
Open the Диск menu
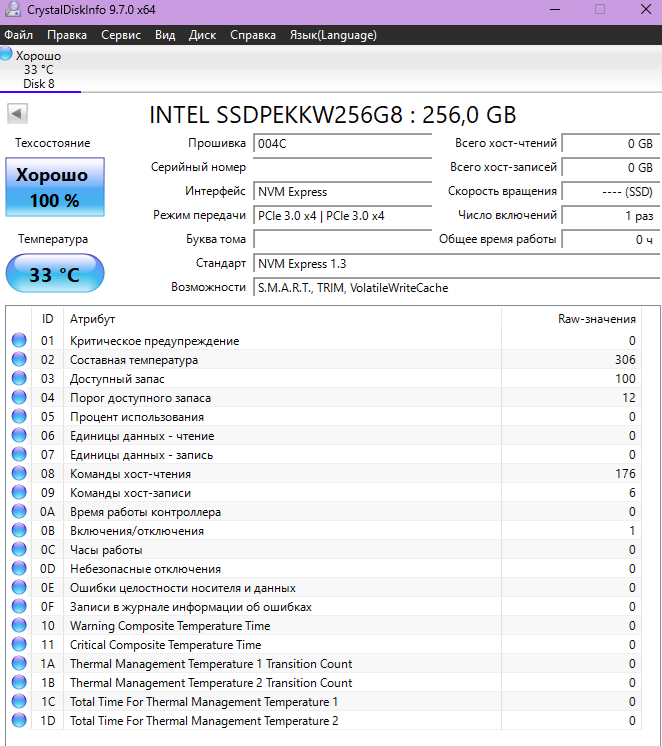(x=202, y=35)
